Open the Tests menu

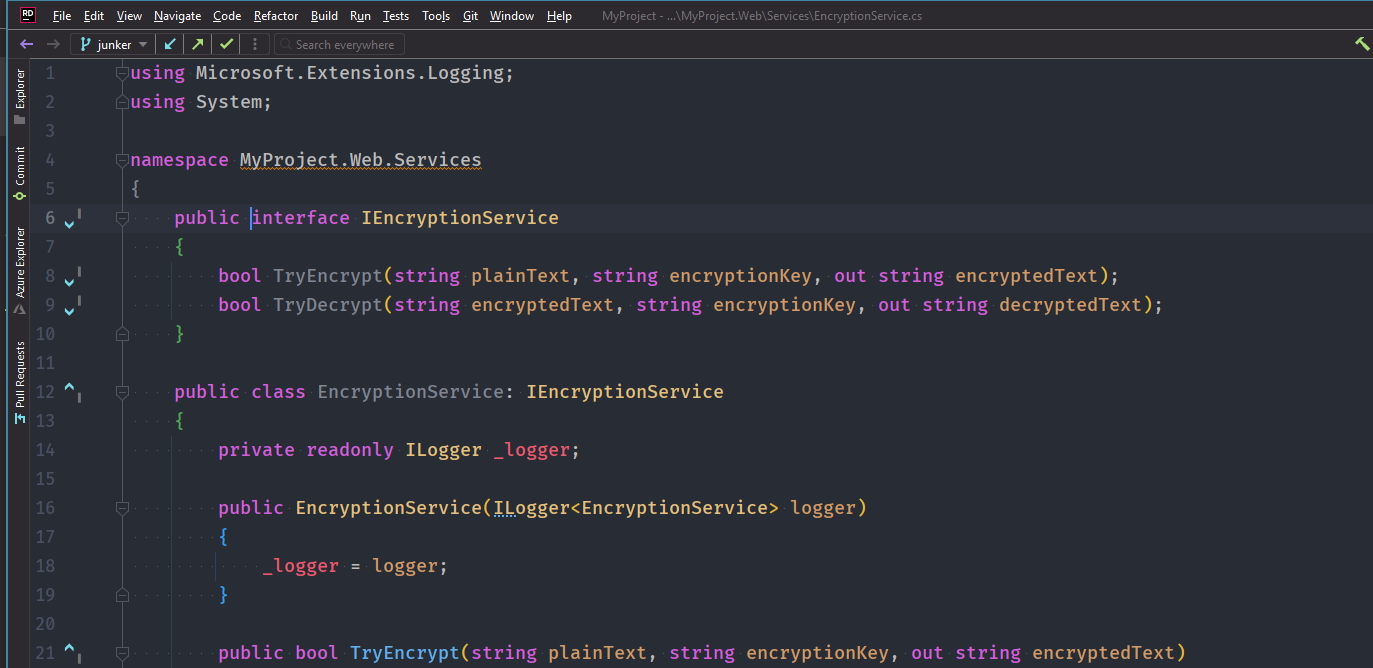[396, 16]
